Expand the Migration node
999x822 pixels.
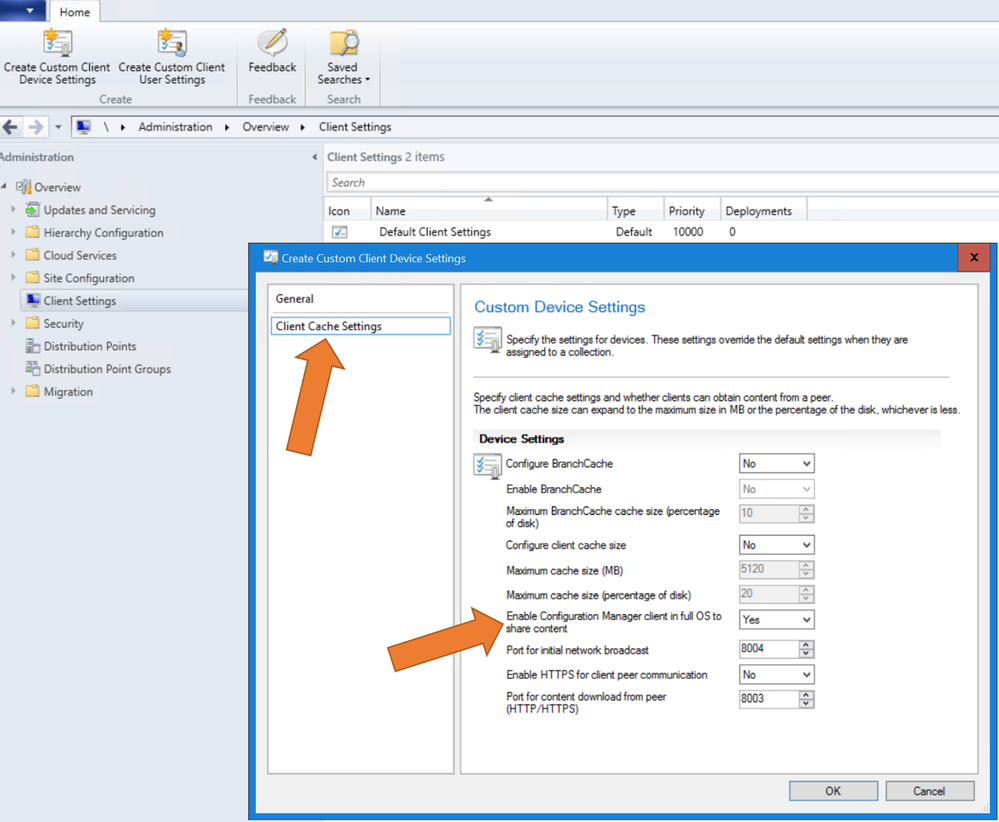(x=13, y=391)
